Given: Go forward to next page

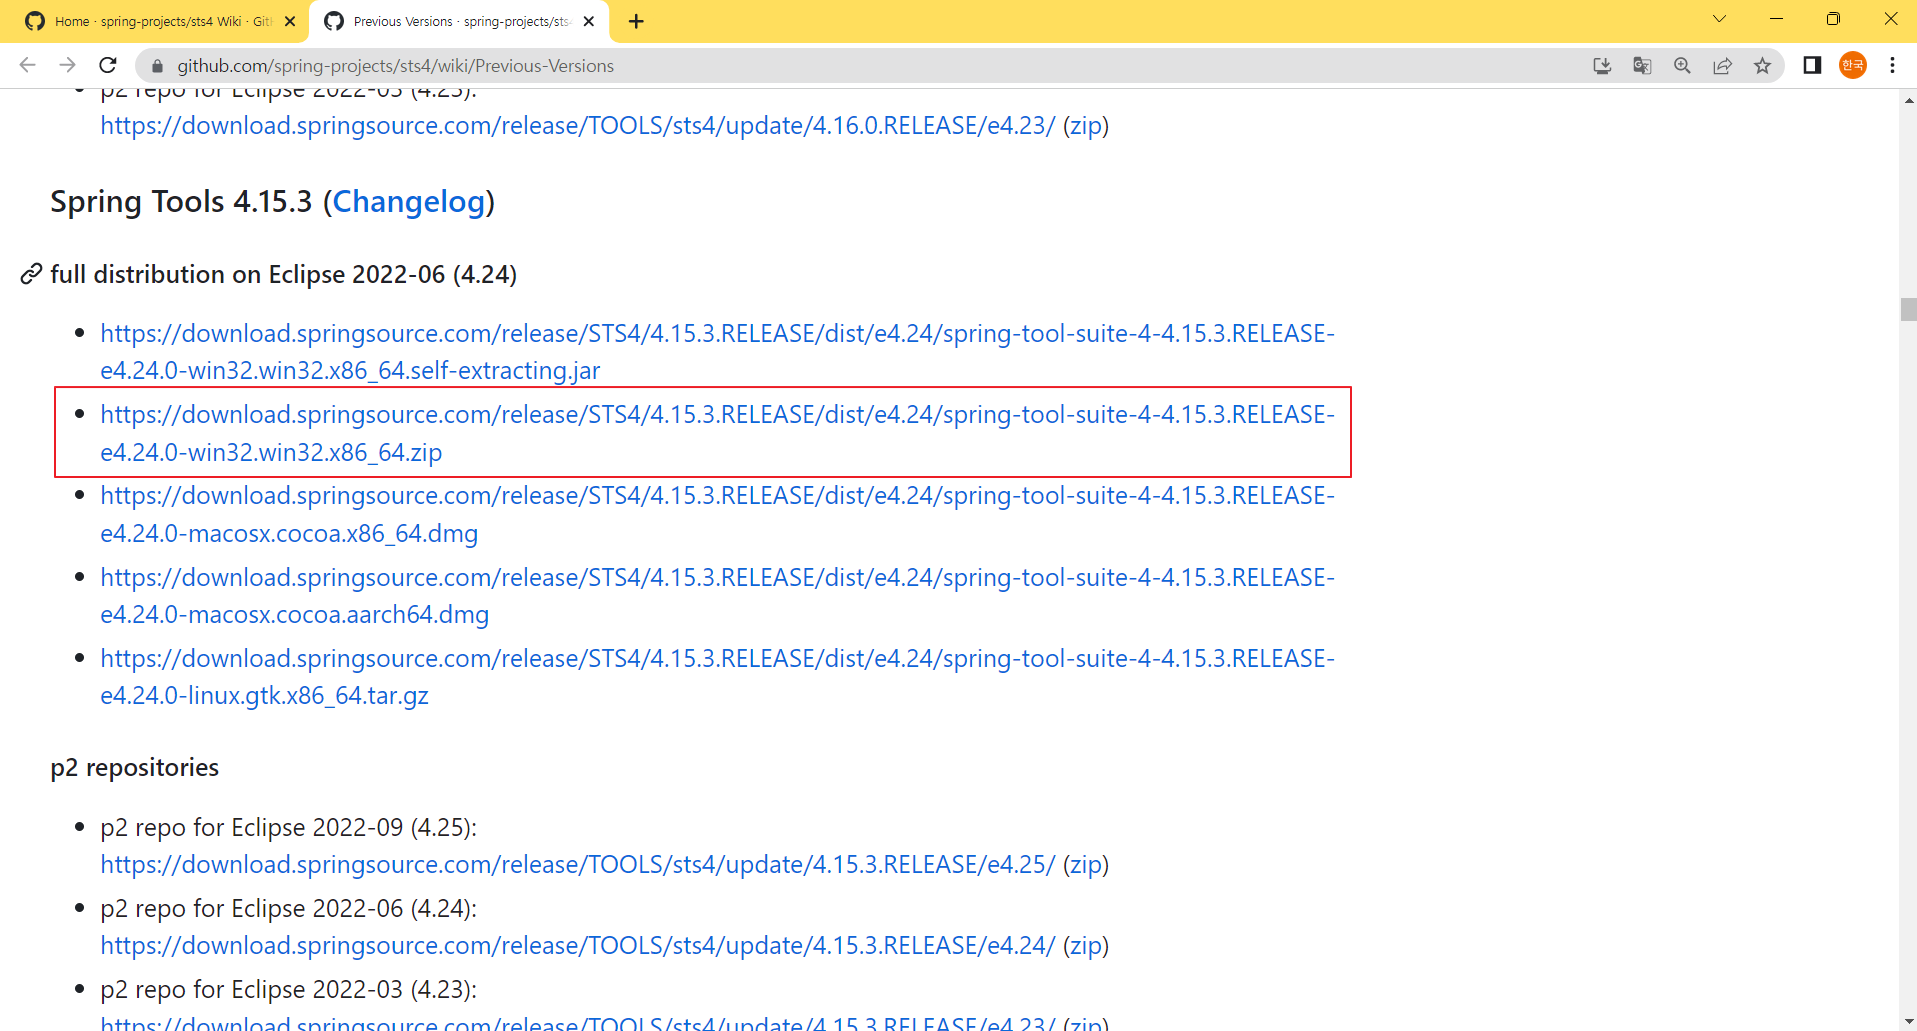Looking at the screenshot, I should (67, 65).
